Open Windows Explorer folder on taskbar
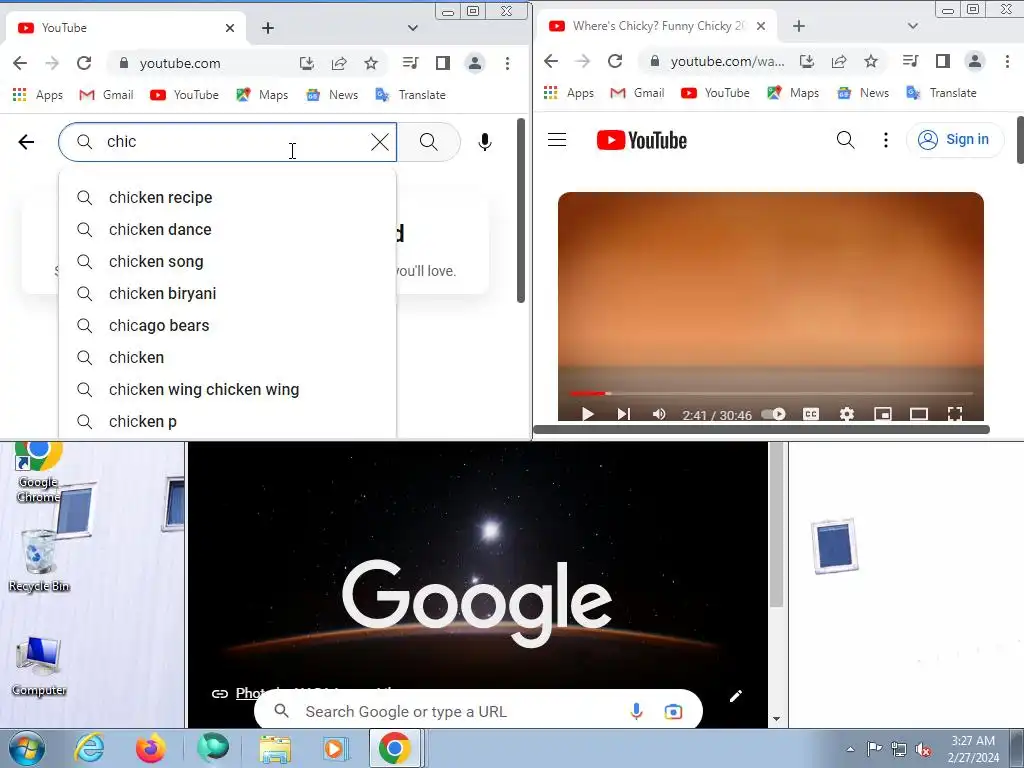 click(x=275, y=749)
